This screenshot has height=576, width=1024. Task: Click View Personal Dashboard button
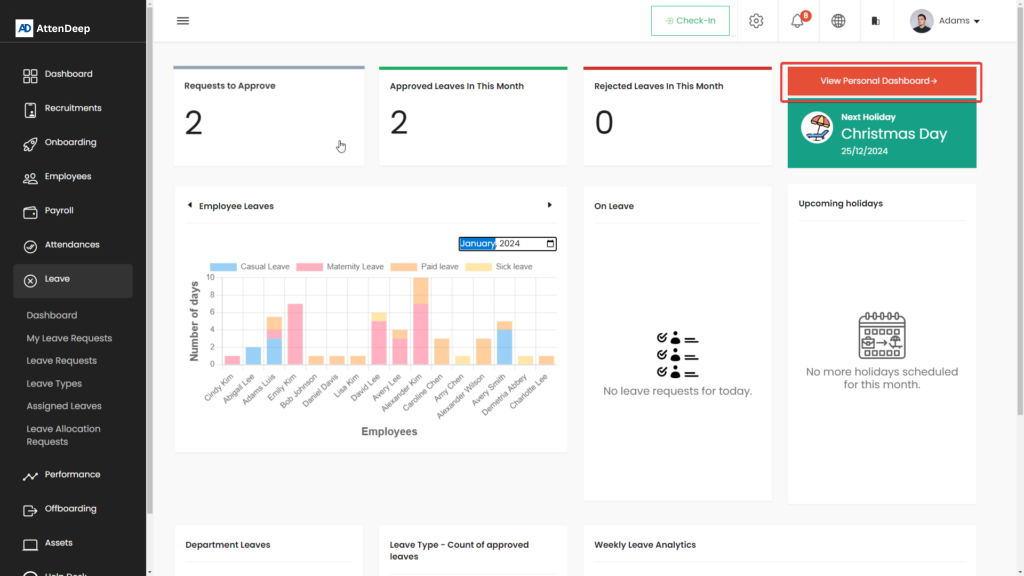[880, 81]
